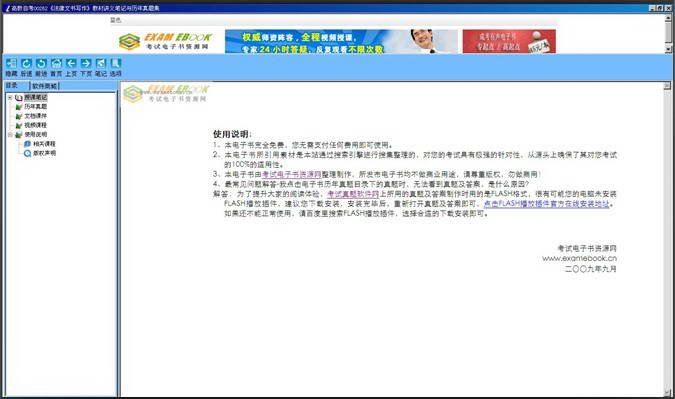Click the content pane's scroll-up arrow

pos(667,86)
